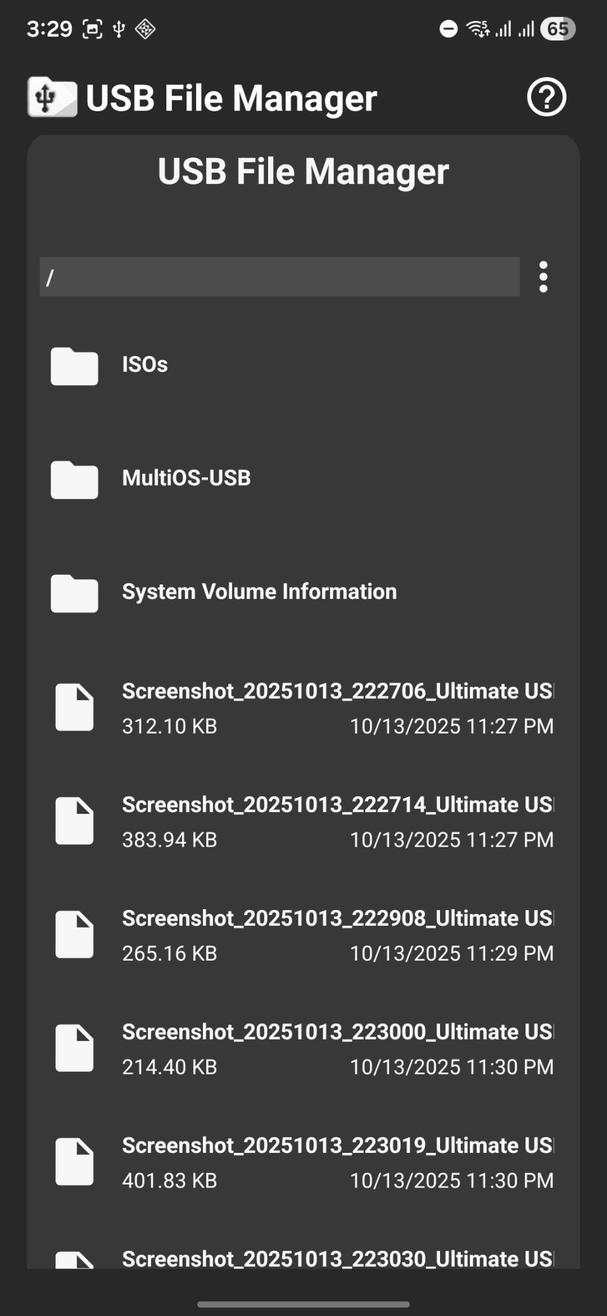The image size is (607, 1316).
Task: Tap the USB symbol in the status bar
Action: tap(118, 29)
